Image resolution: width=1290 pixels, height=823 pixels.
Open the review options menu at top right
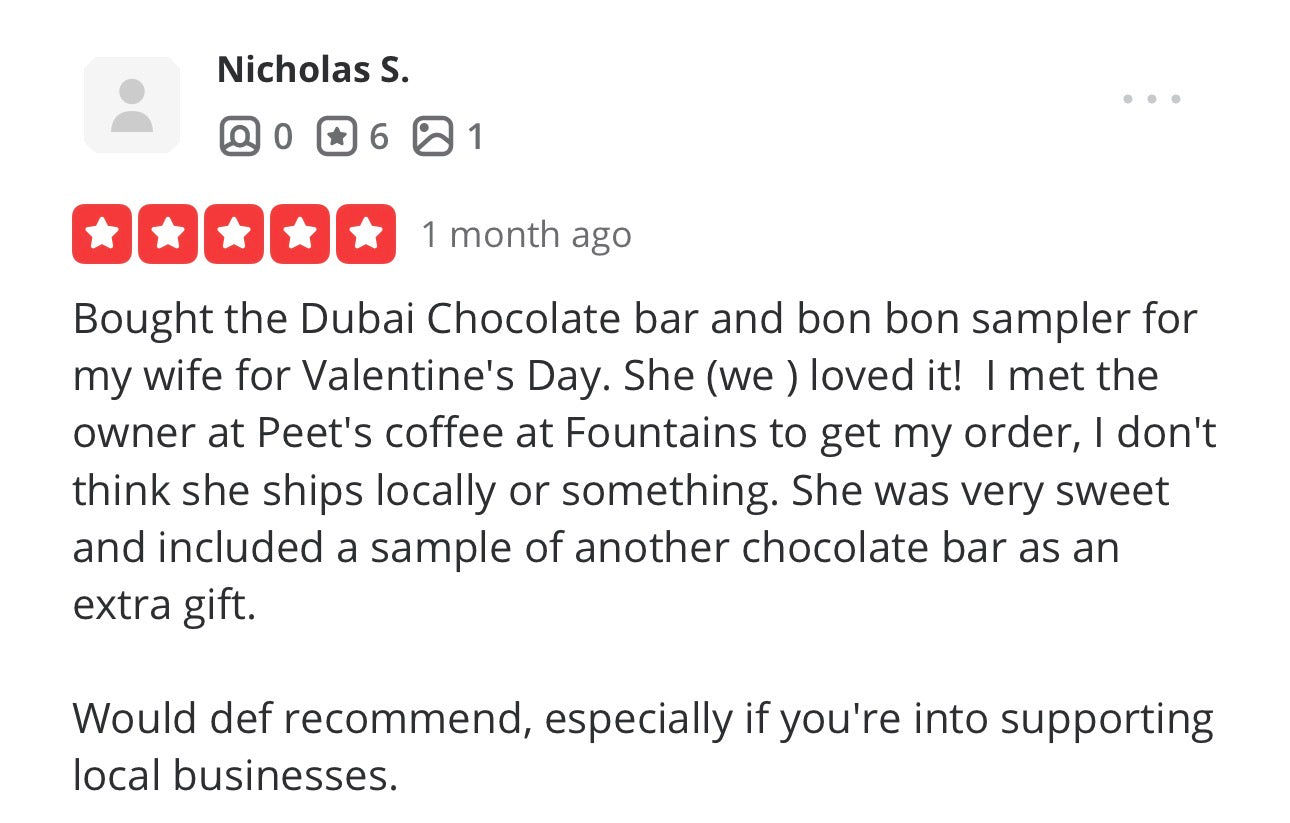pos(1151,98)
